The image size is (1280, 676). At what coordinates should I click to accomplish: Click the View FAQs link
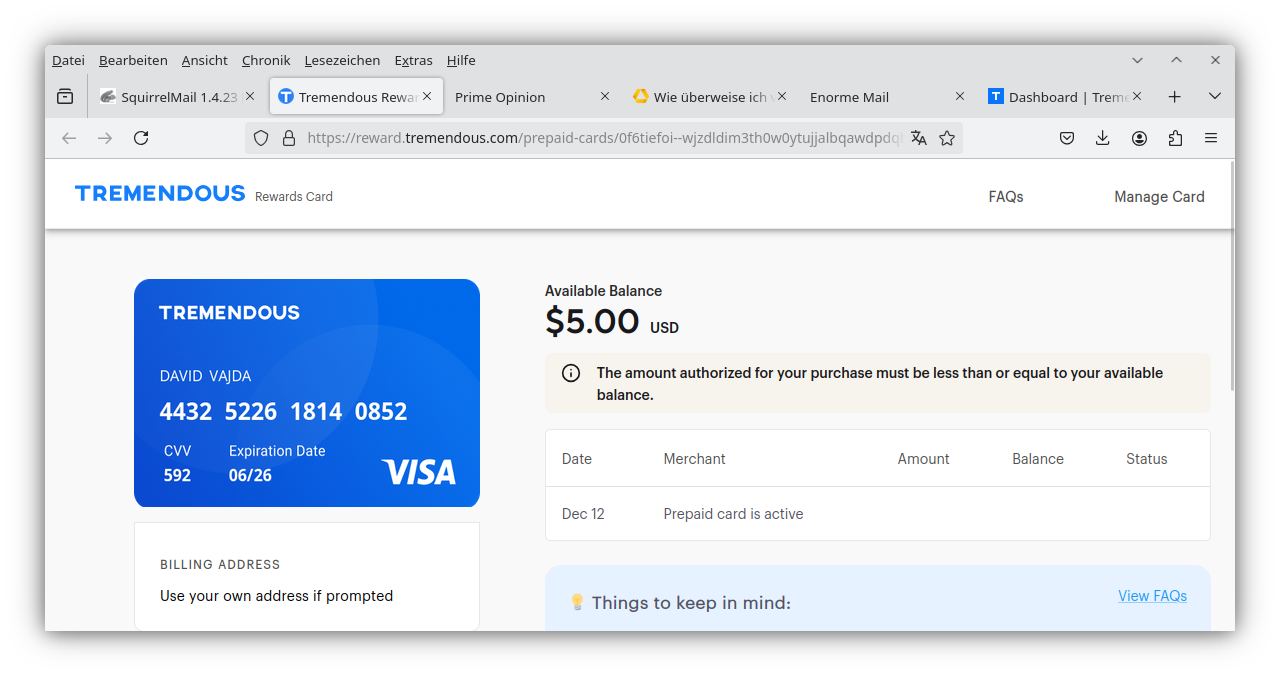tap(1152, 596)
